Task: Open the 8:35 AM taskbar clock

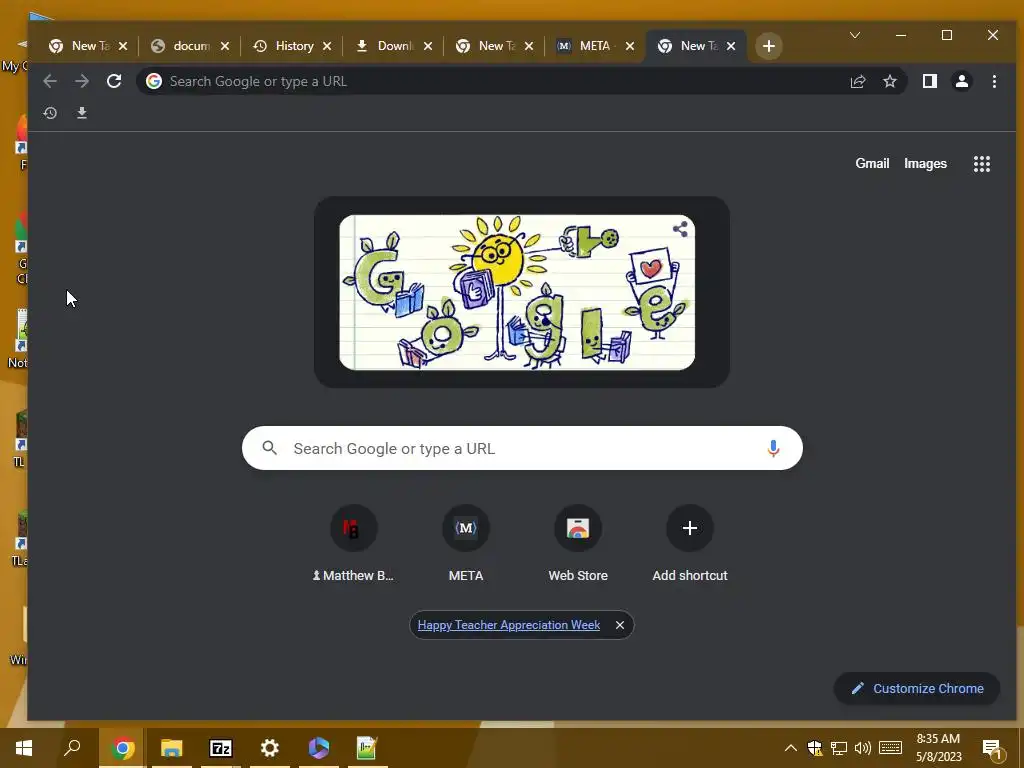Action: [x=938, y=748]
